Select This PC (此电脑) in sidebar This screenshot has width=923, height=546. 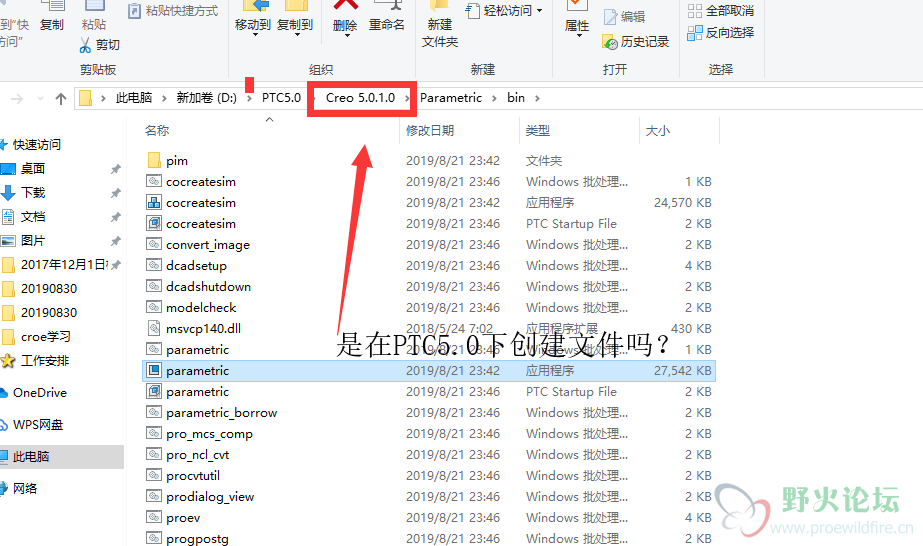[62, 457]
